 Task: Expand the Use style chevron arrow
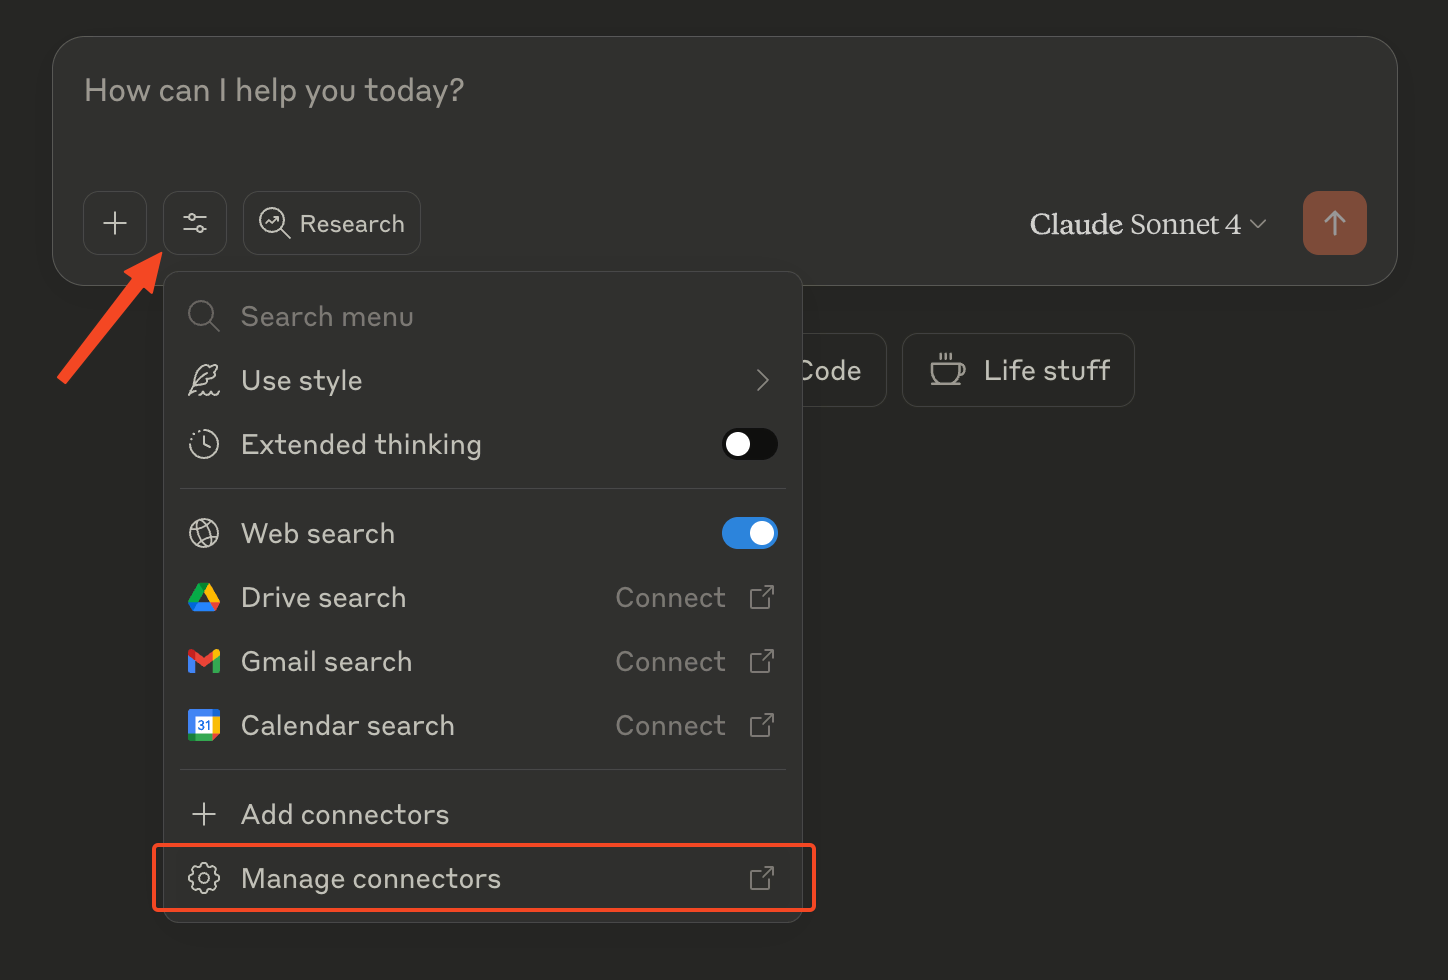(763, 380)
